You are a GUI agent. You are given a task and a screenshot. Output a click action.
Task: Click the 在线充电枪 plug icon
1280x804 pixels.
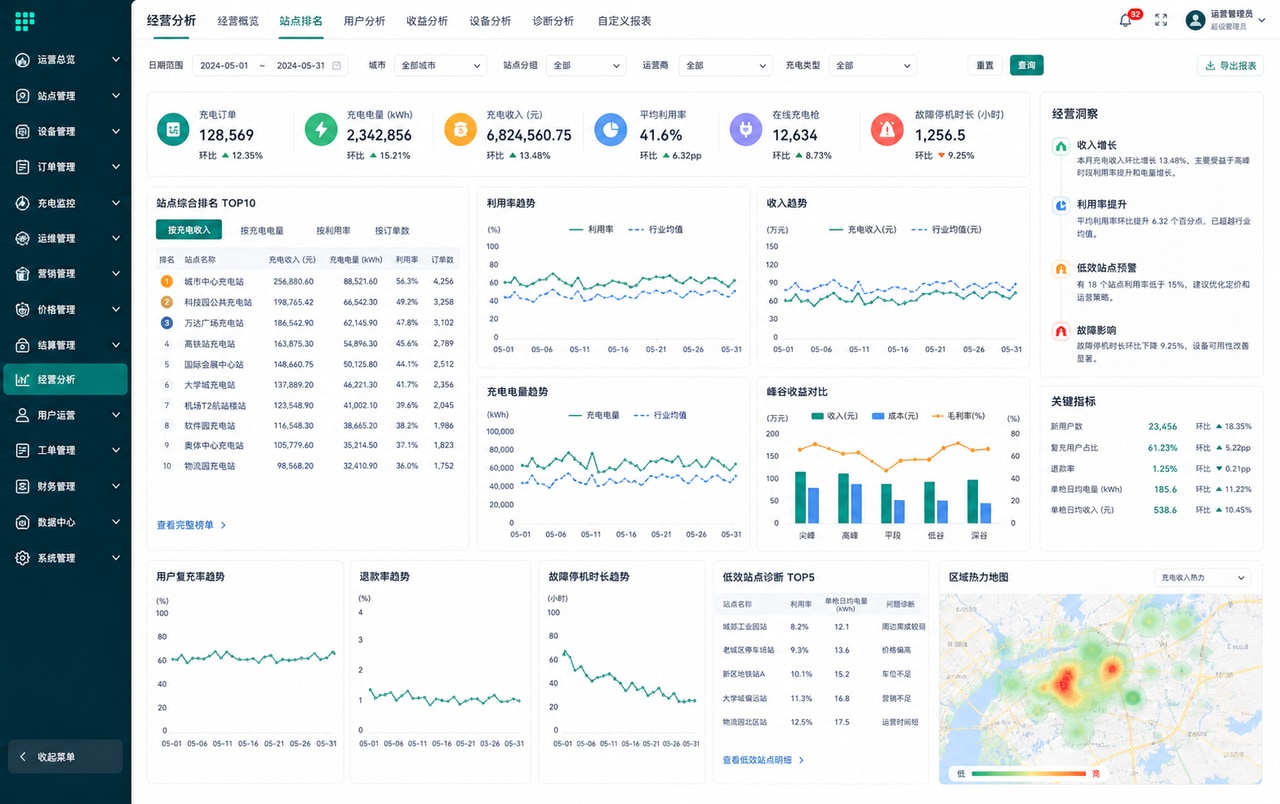point(746,129)
